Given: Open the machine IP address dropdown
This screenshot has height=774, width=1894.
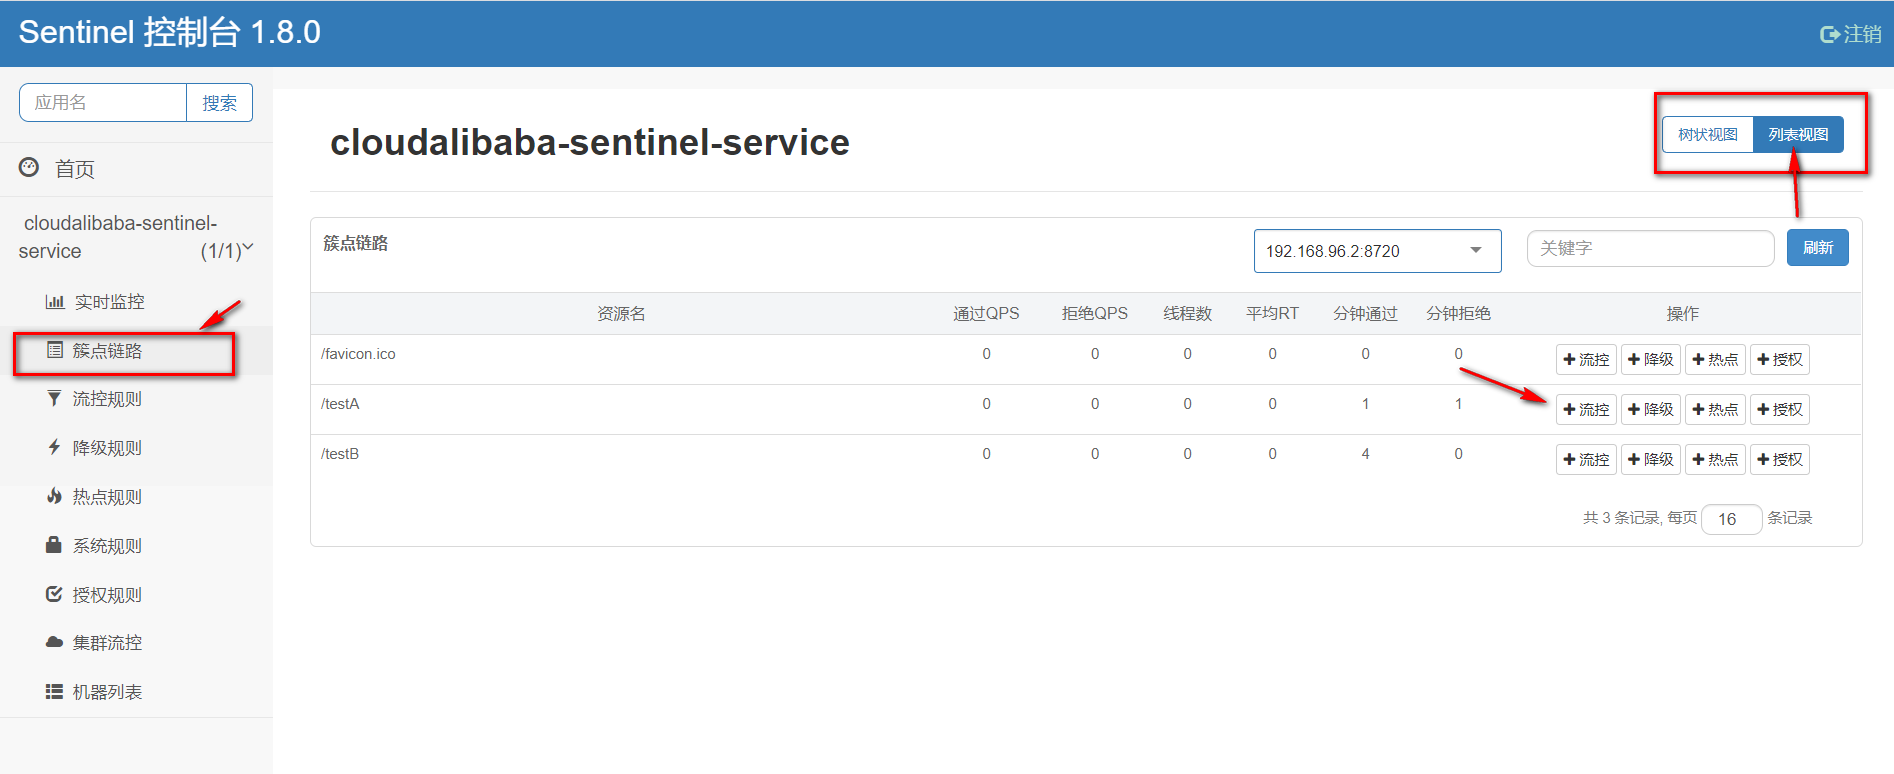Looking at the screenshot, I should click(x=1377, y=251).
